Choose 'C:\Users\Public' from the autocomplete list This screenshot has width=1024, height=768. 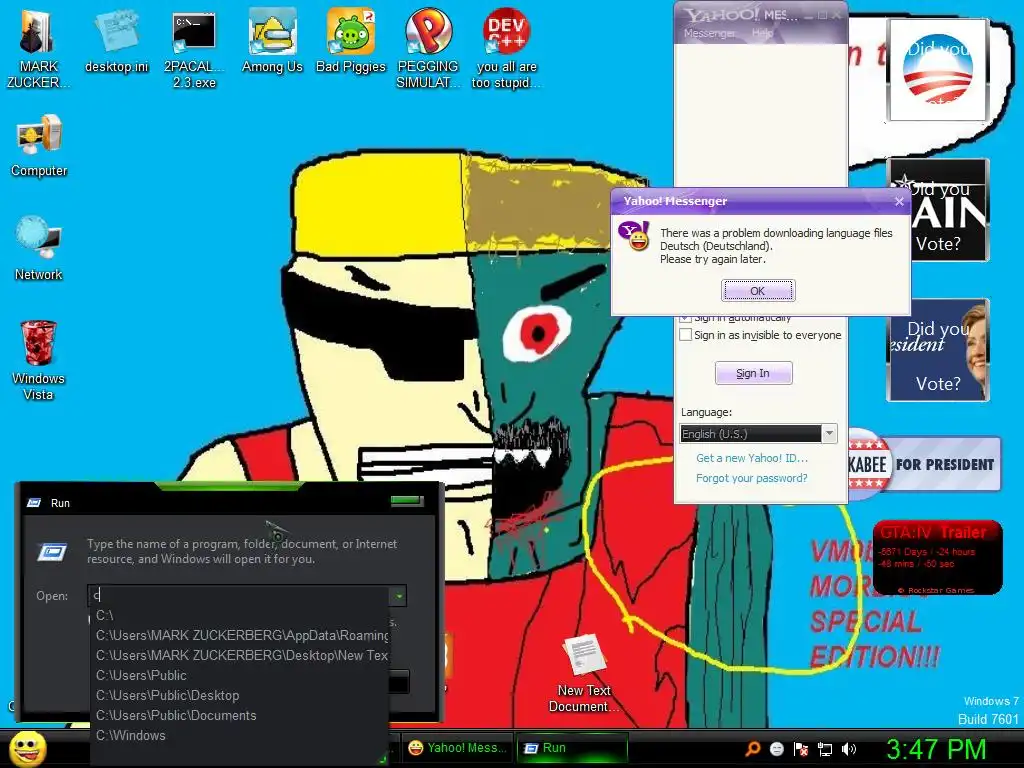click(x=240, y=675)
